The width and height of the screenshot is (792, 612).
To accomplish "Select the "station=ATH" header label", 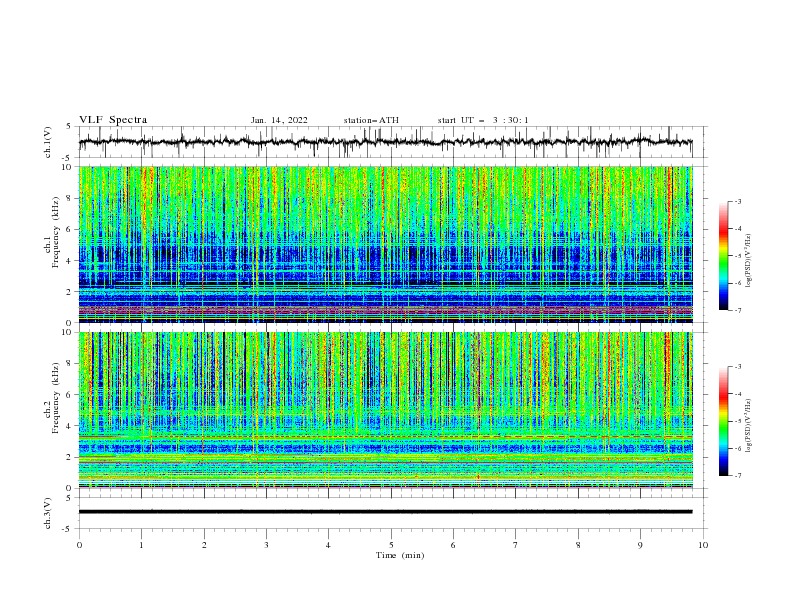I will 371,120.
